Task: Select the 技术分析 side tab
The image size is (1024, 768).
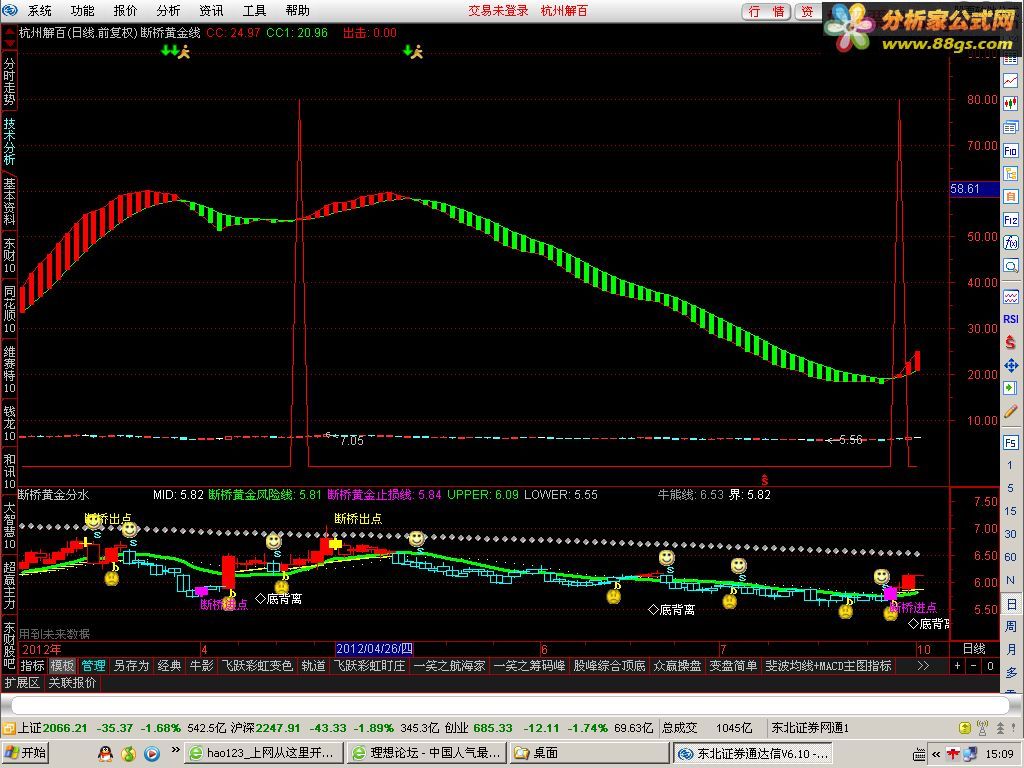Action: click(9, 141)
